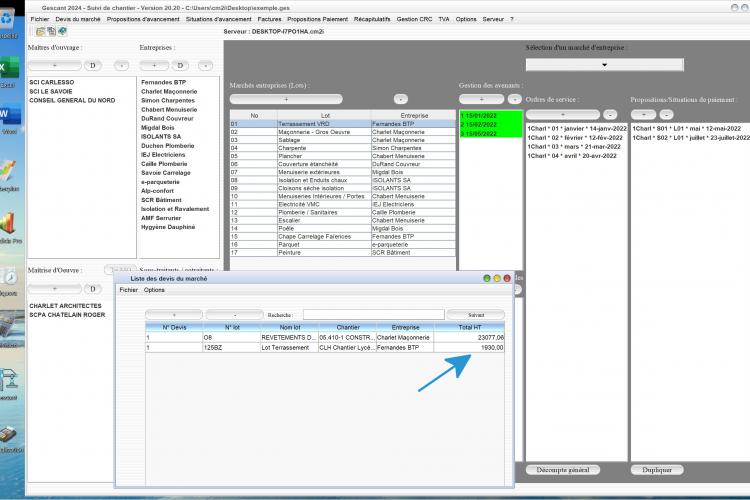Click the blue server icon in the toolbar
Screen dimensions: 750x500
(62, 32)
